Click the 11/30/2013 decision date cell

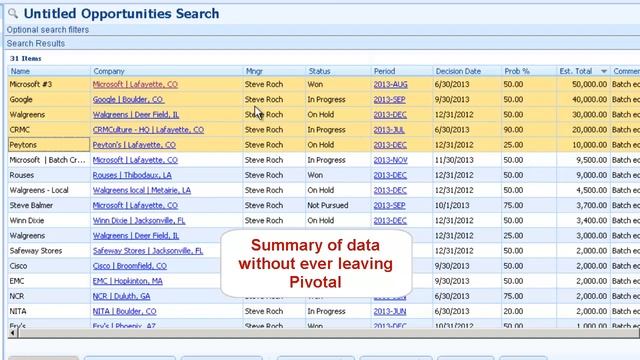[467, 160]
